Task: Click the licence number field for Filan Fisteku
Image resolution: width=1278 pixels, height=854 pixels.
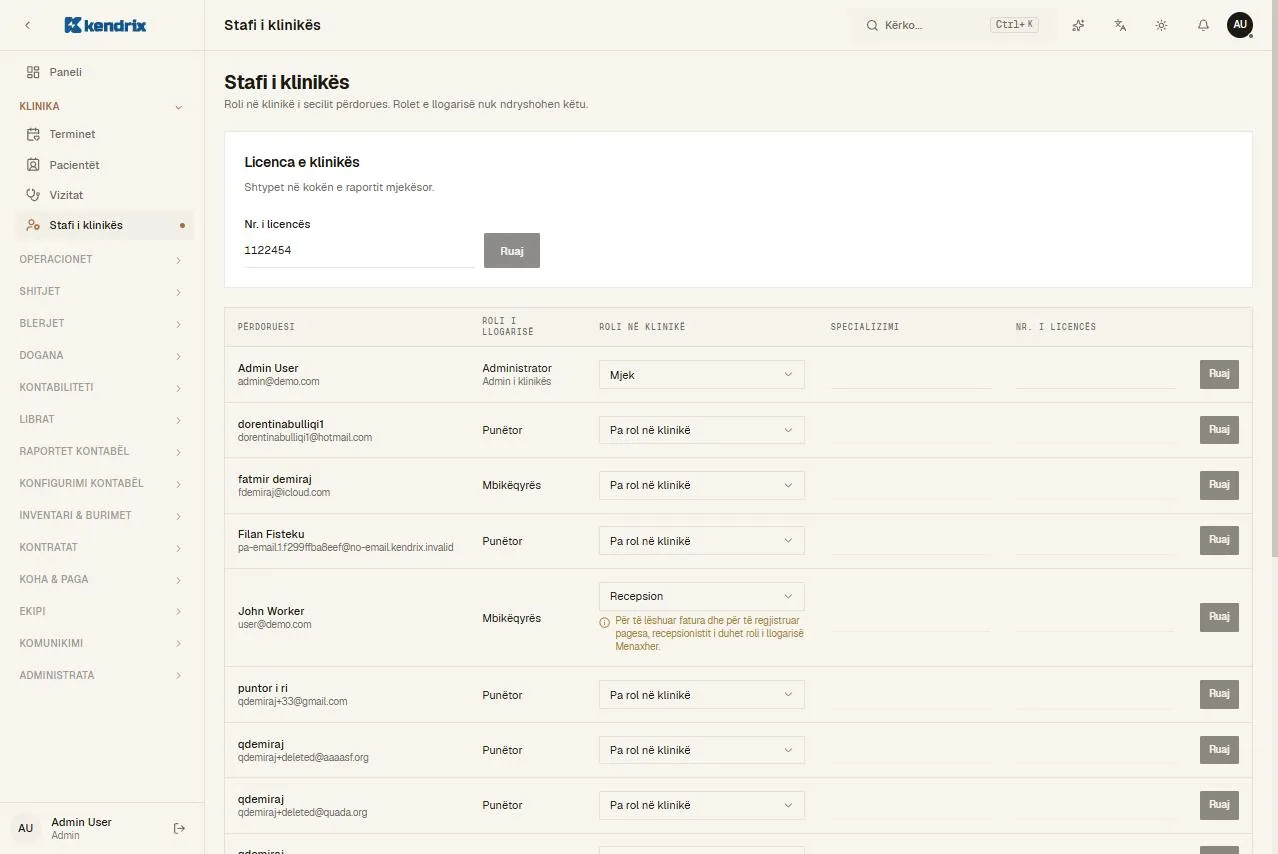Action: point(1095,541)
